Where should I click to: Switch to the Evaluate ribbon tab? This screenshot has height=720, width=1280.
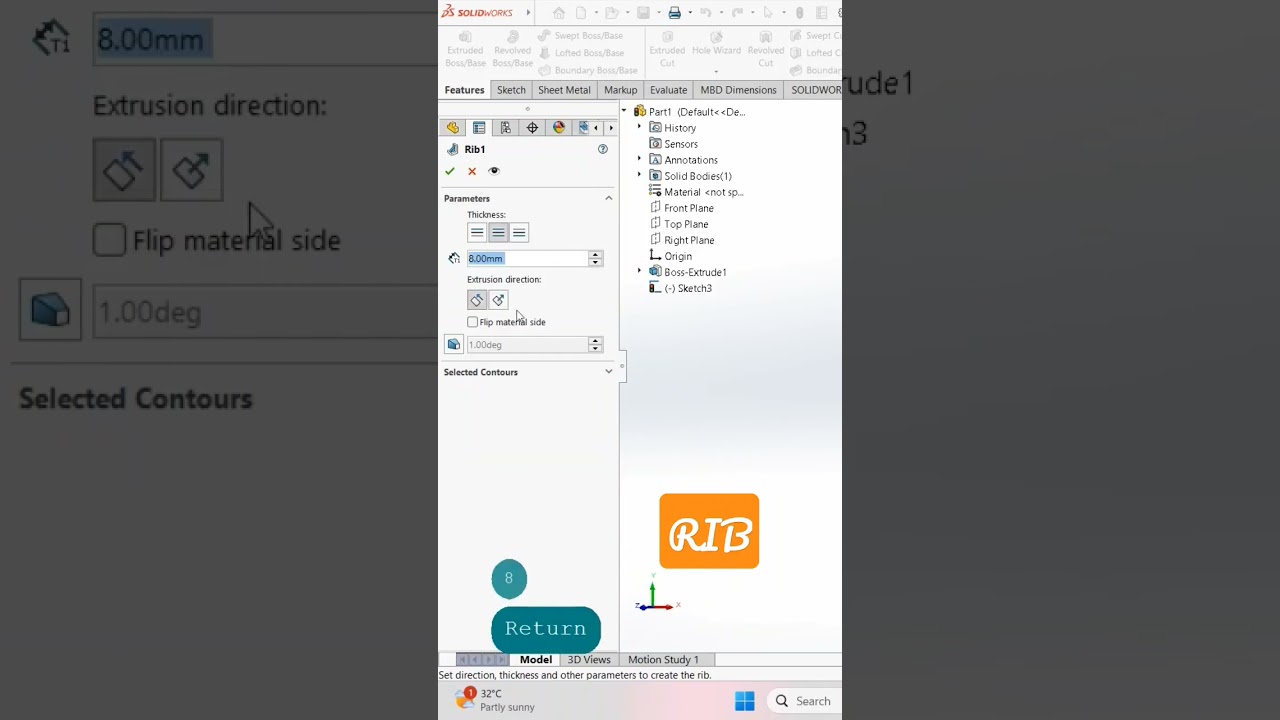coord(668,90)
